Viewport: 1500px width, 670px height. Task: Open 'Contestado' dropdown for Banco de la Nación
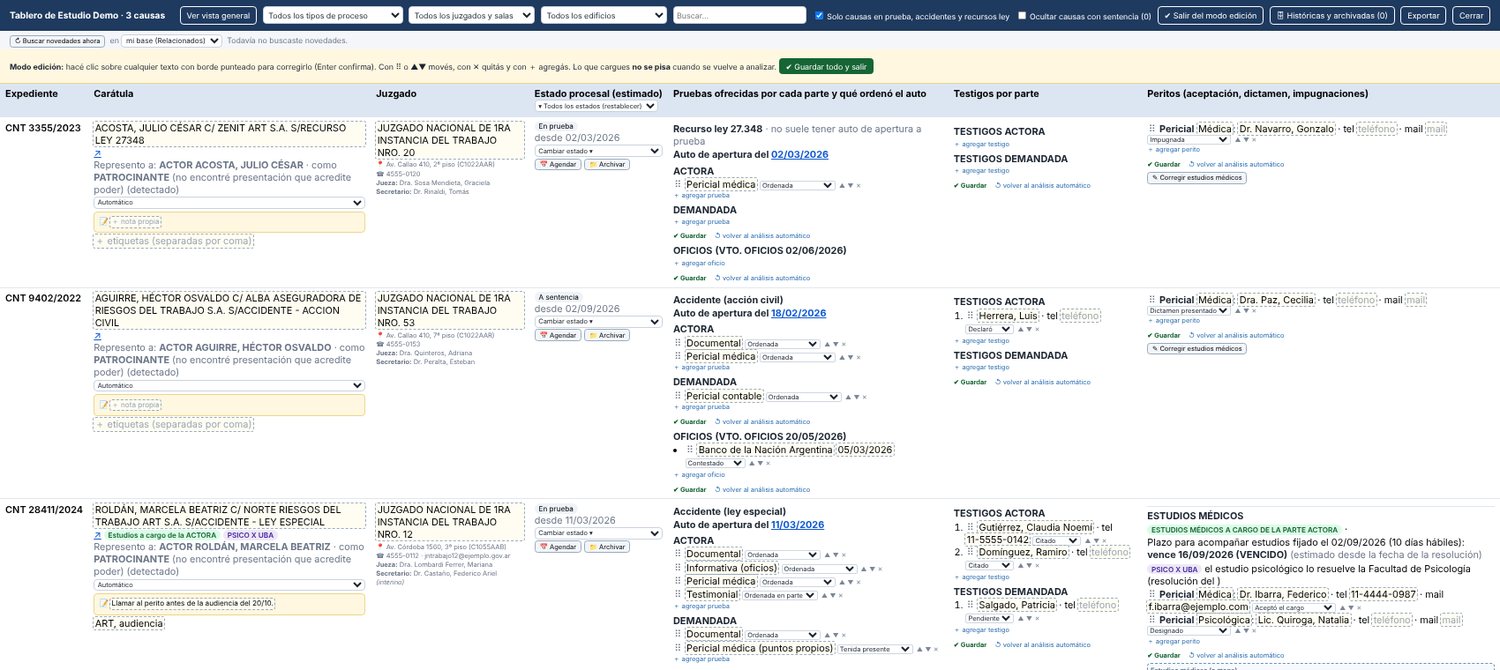pyautogui.click(x=715, y=463)
